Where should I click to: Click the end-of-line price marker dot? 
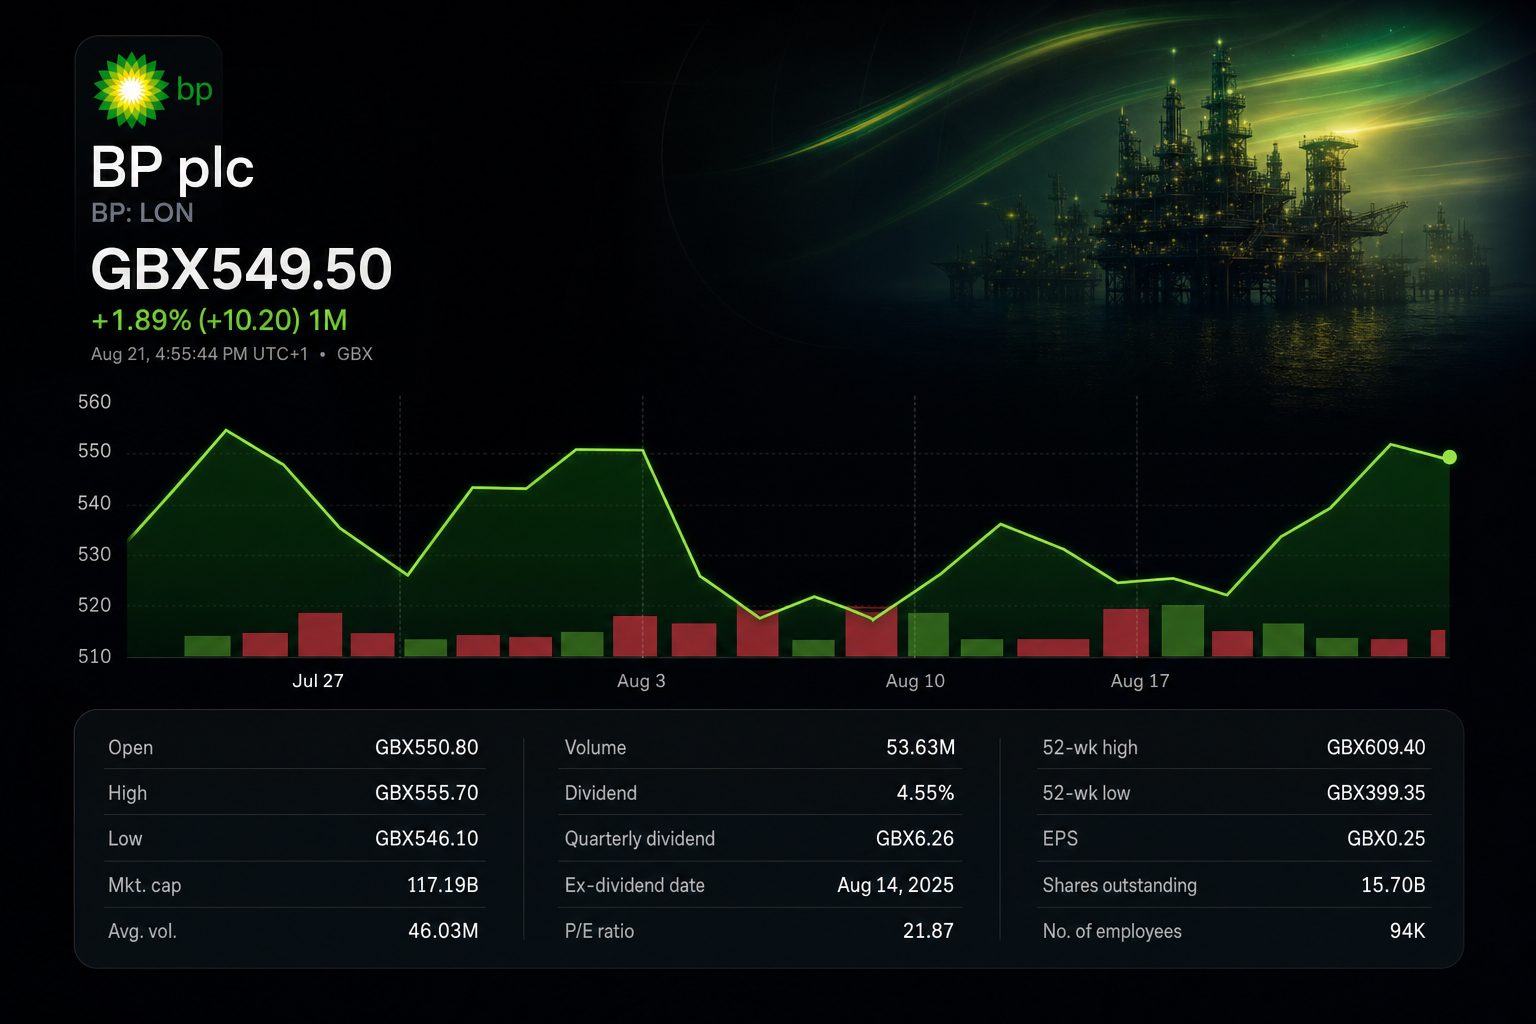[1450, 457]
